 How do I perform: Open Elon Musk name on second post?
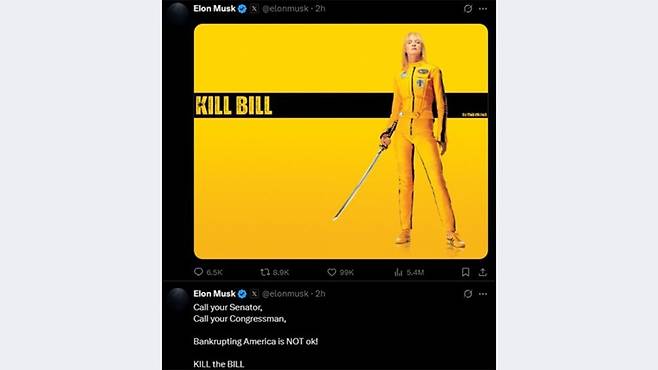[214, 294]
